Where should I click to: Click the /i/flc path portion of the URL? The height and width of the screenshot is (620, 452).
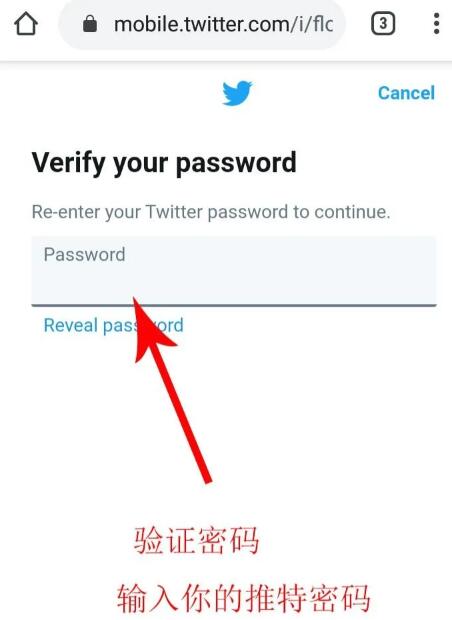(x=311, y=24)
